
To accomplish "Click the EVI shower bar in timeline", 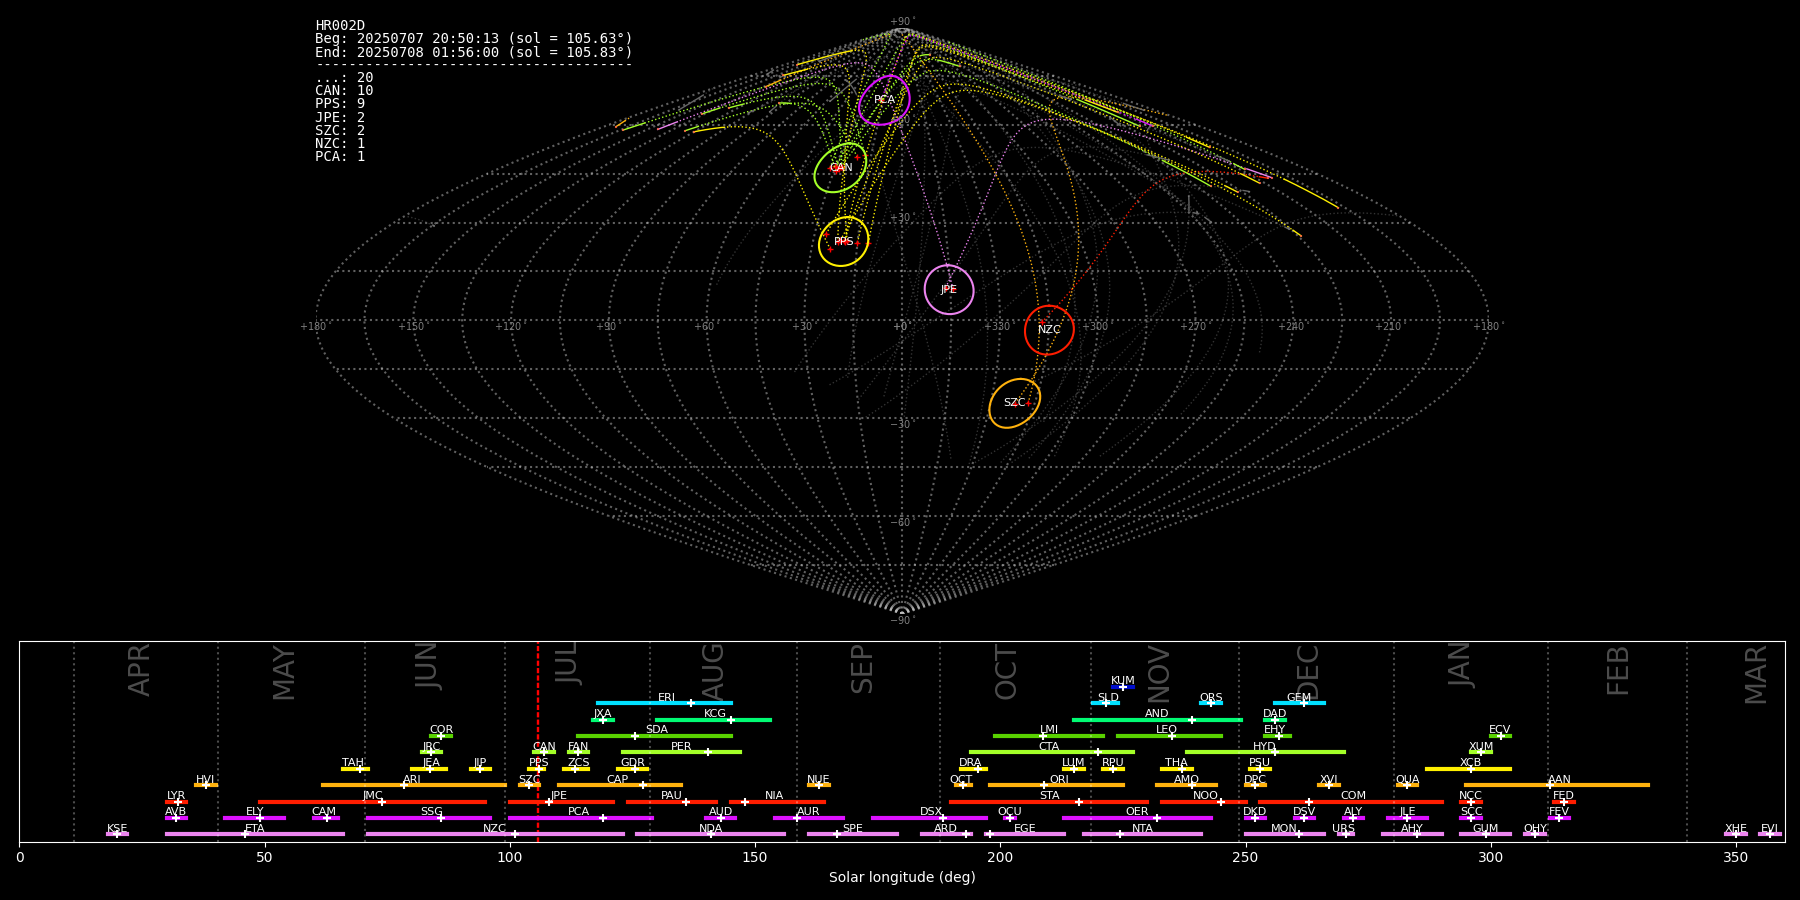I will (1770, 834).
